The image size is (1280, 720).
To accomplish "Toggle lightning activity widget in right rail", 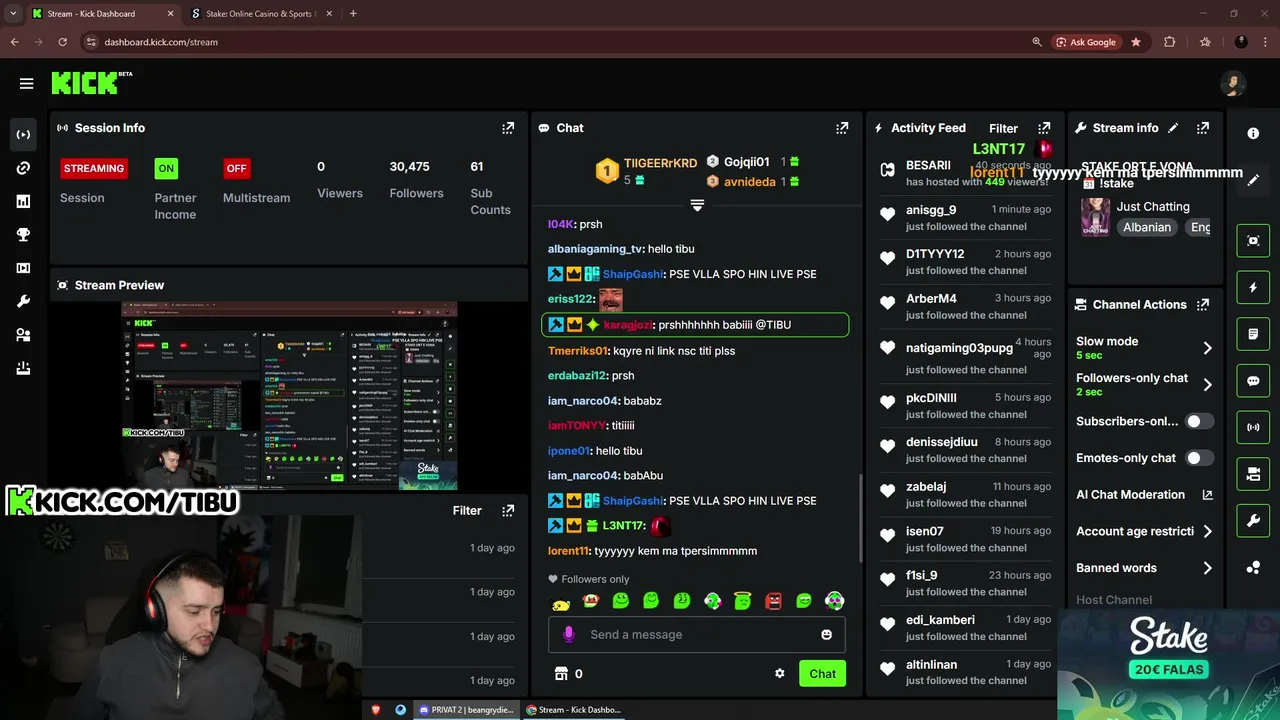I will click(x=1253, y=287).
